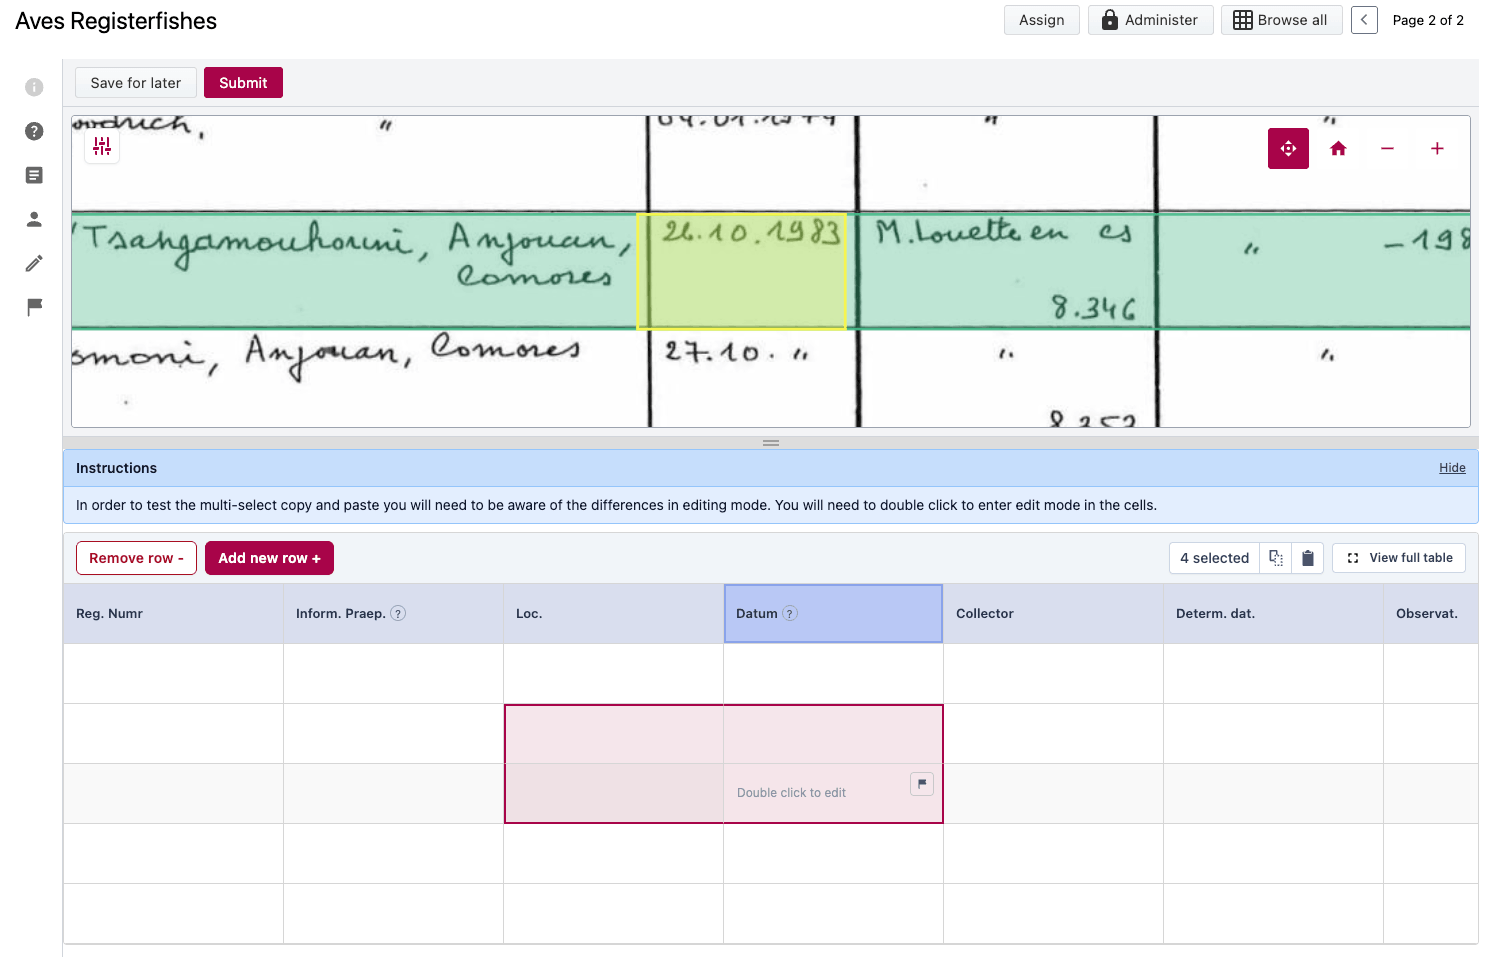
Task: Open the person sidebar icon
Action: coord(34,219)
